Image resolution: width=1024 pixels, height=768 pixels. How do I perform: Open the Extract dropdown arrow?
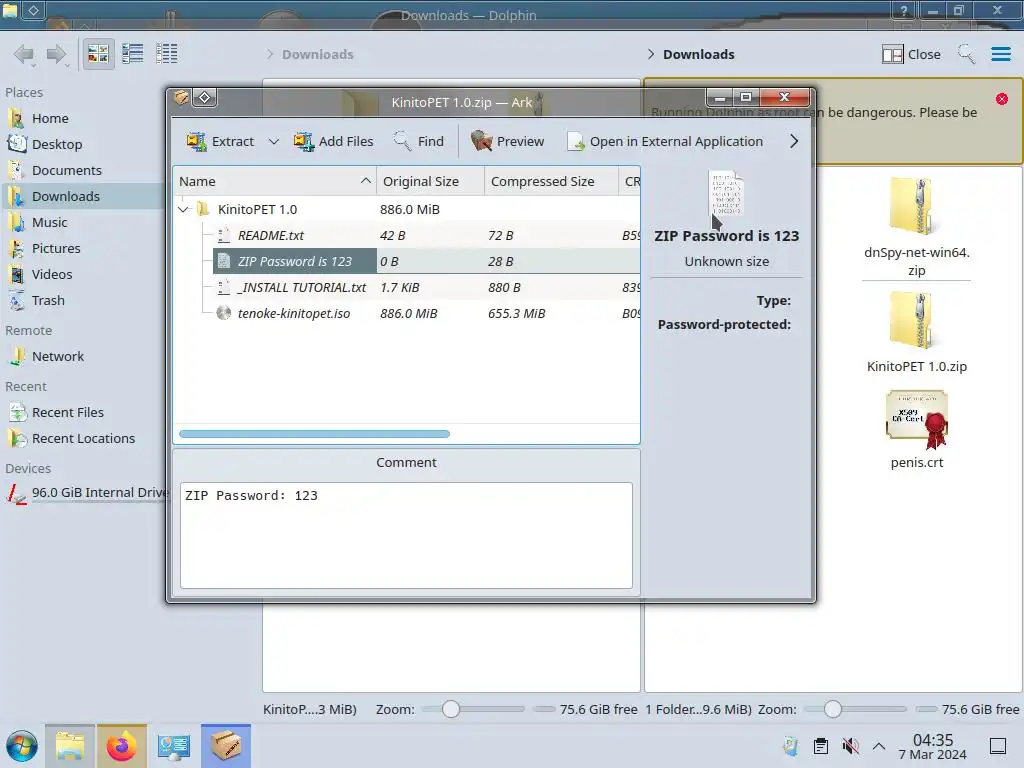[274, 141]
